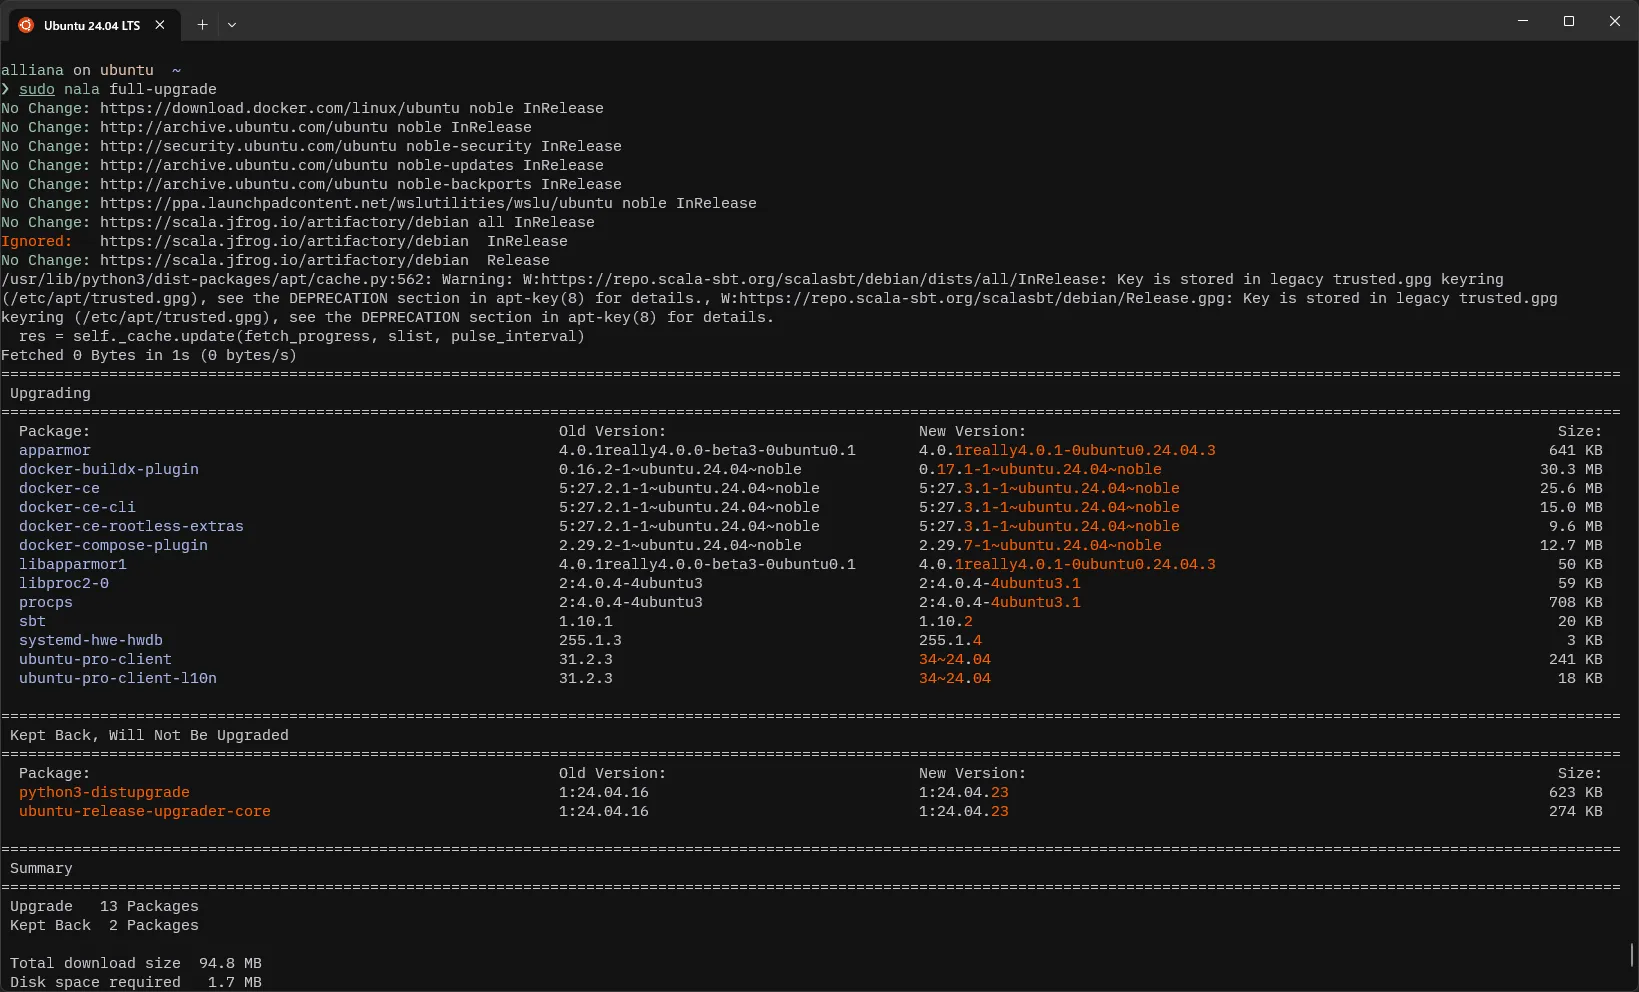Select the ubuntu-pro-client-l10n package name

pos(118,678)
